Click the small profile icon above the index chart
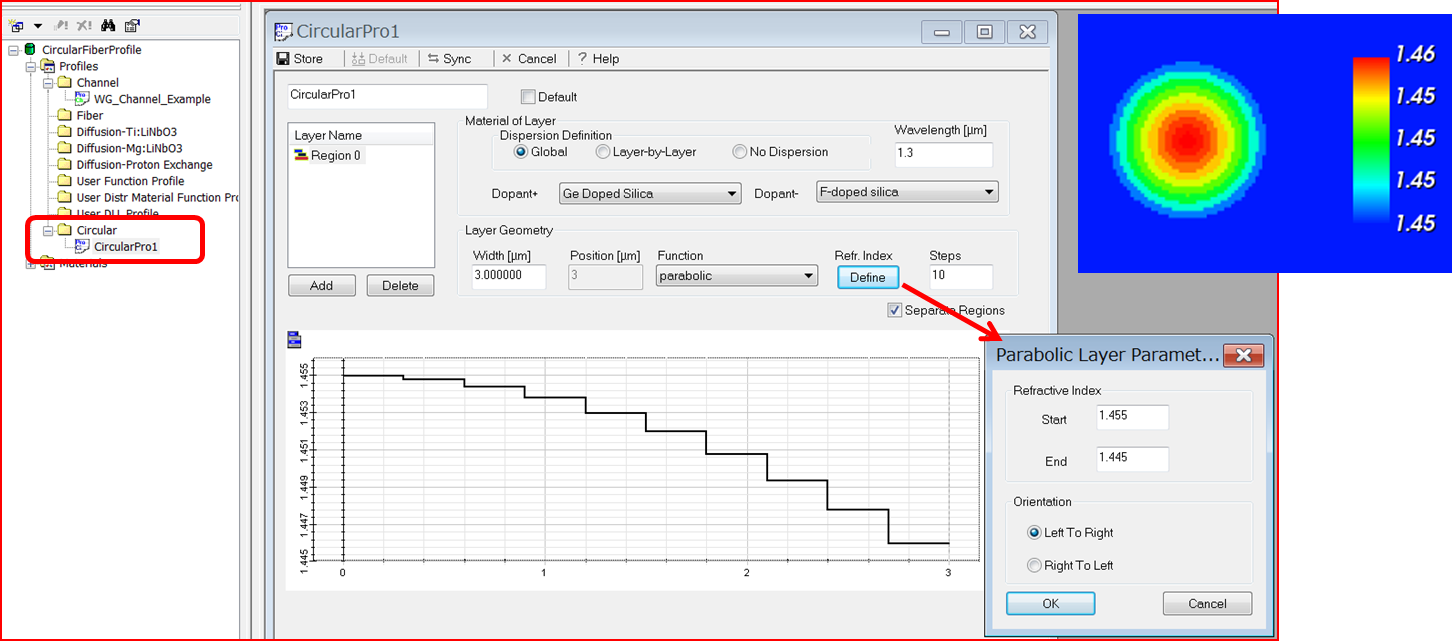Viewport: 1452px width, 641px height. click(x=293, y=339)
